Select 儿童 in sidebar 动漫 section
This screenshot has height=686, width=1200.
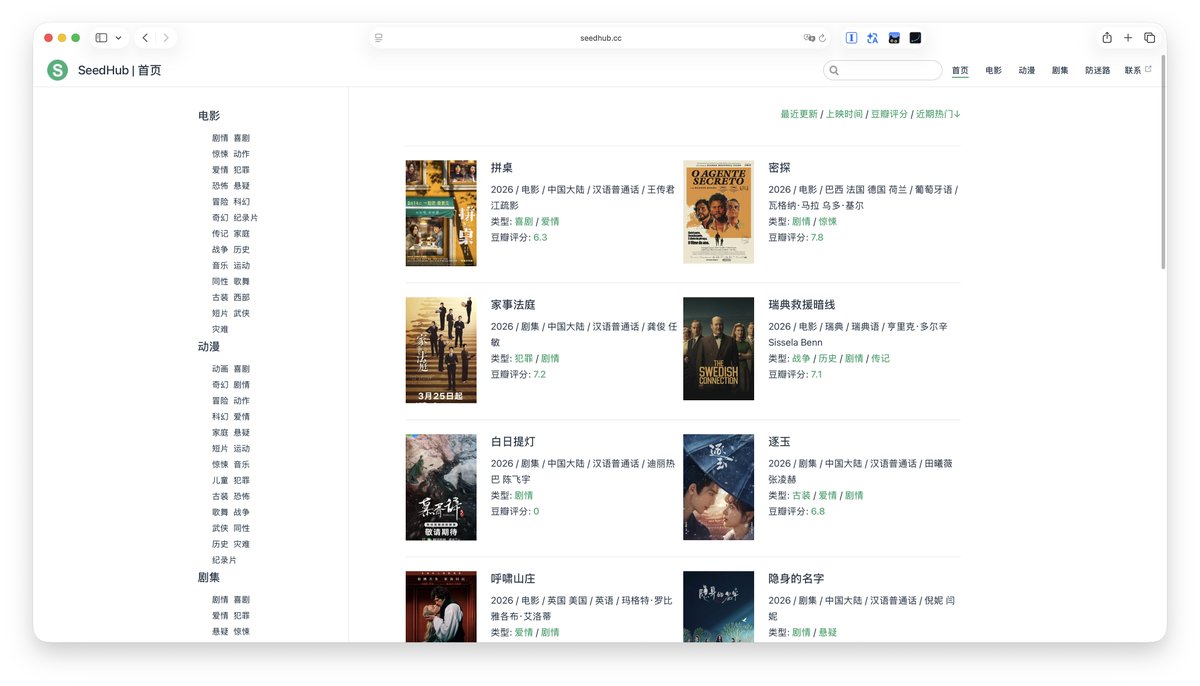[x=220, y=480]
